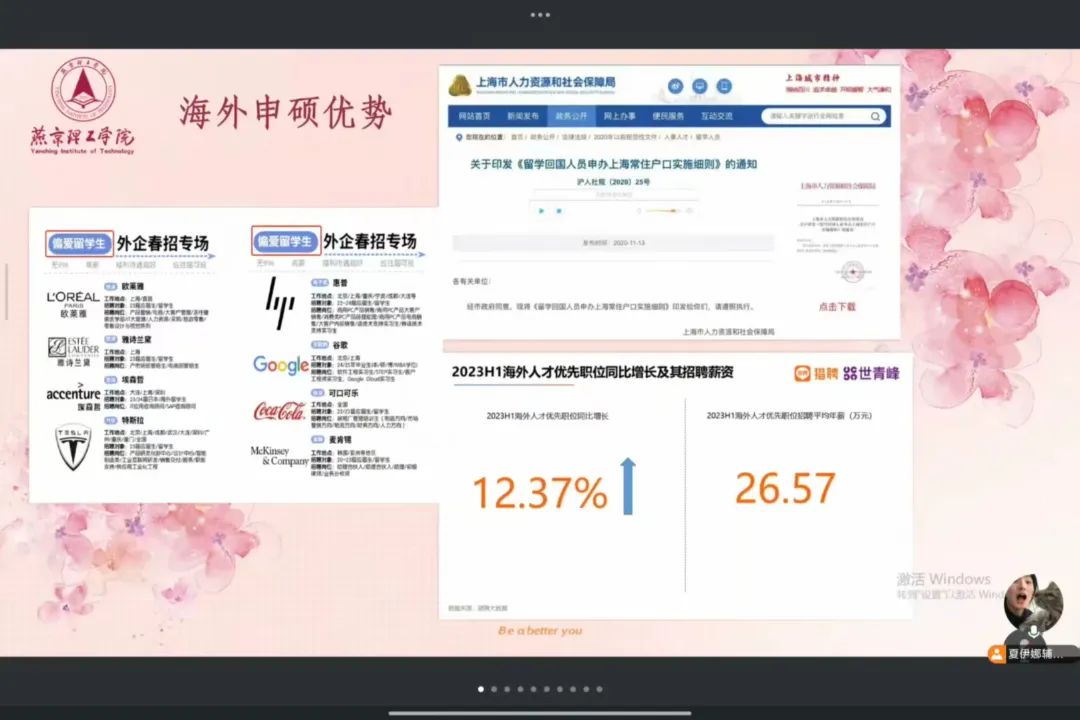Viewport: 1080px width, 720px height.
Task: Click the monitor-shaped blue round icon
Action: coord(700,86)
